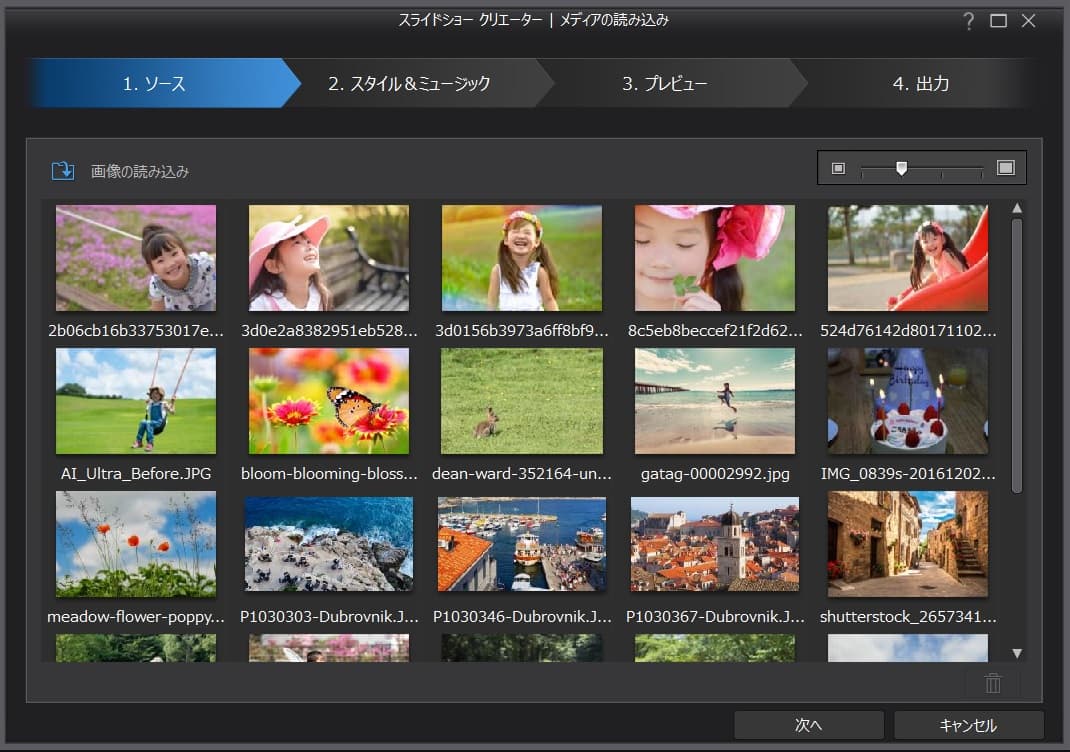The image size is (1070, 752).
Task: Click the small thumbnail size icon
Action: 838,168
